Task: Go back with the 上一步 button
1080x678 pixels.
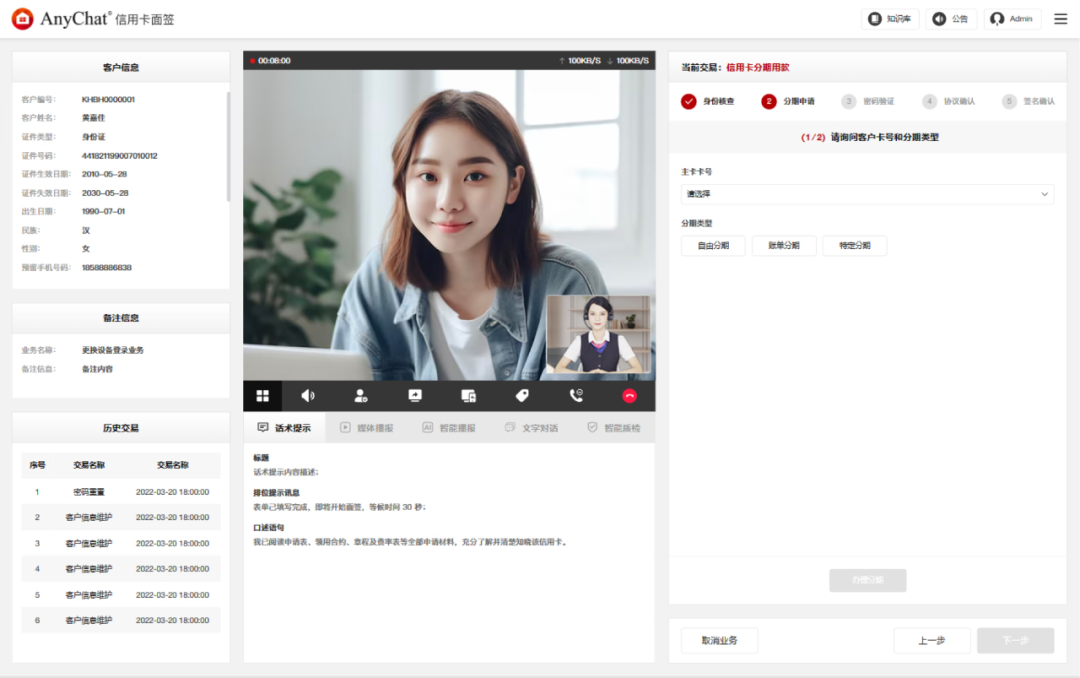Action: [x=930, y=641]
